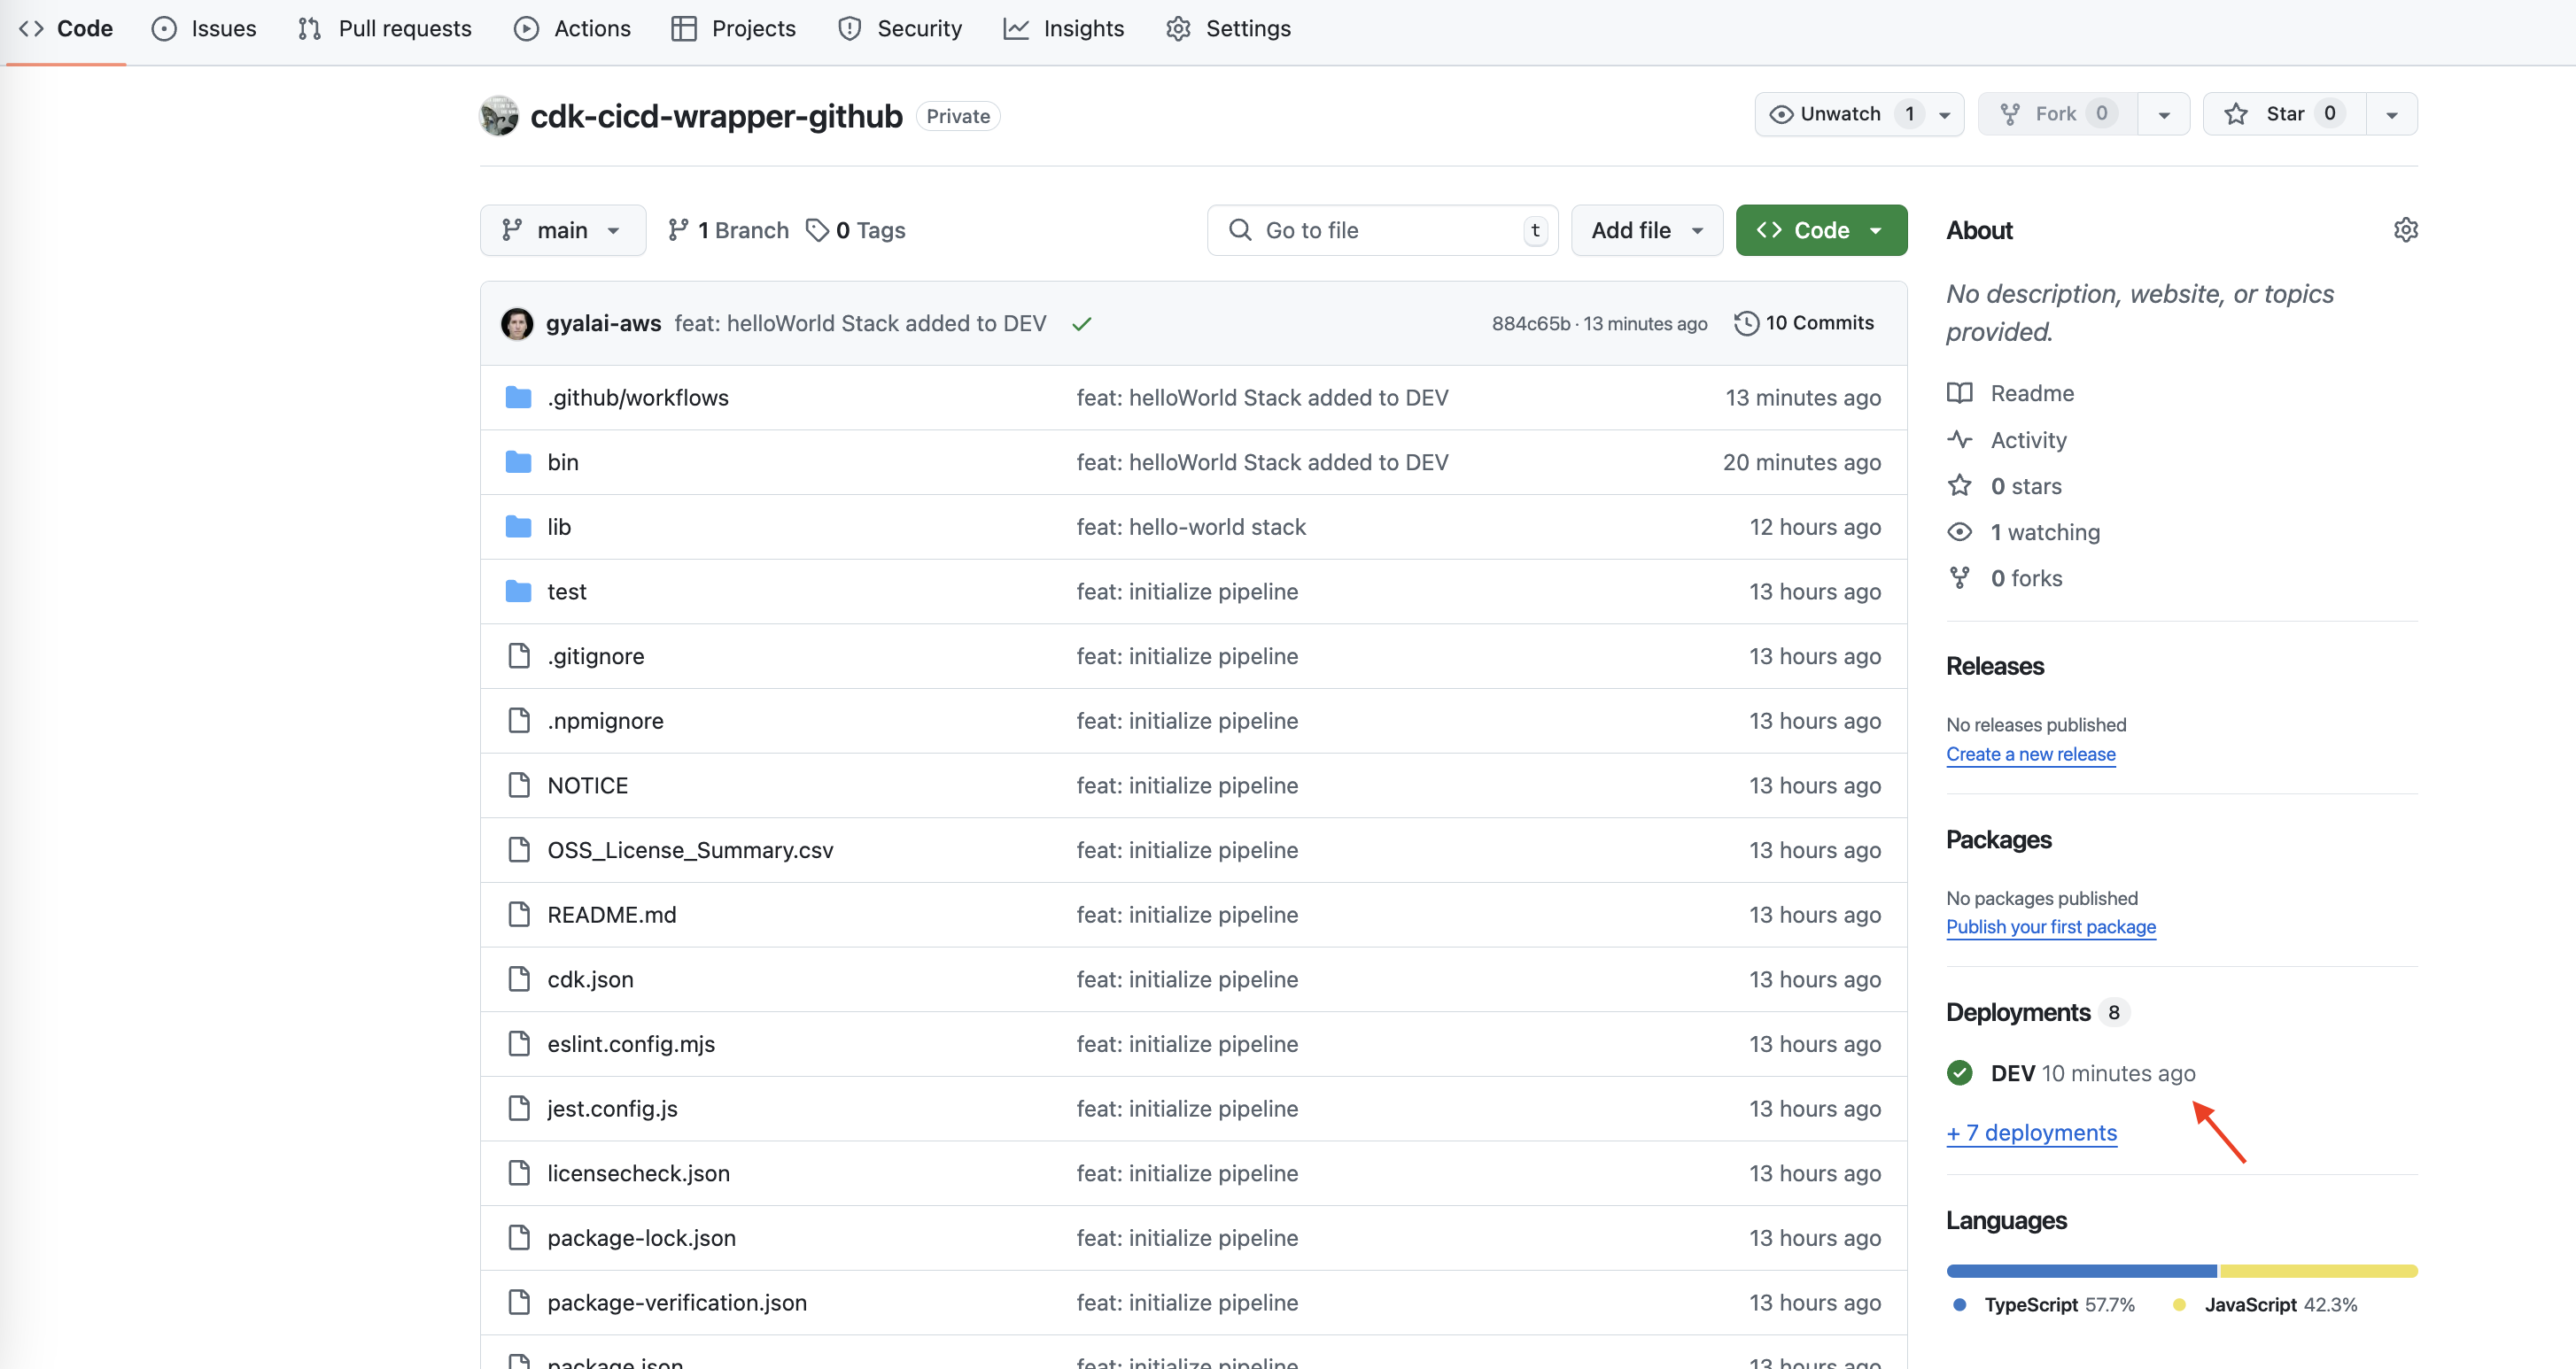Open the Security tab
The height and width of the screenshot is (1369, 2576).
(900, 29)
